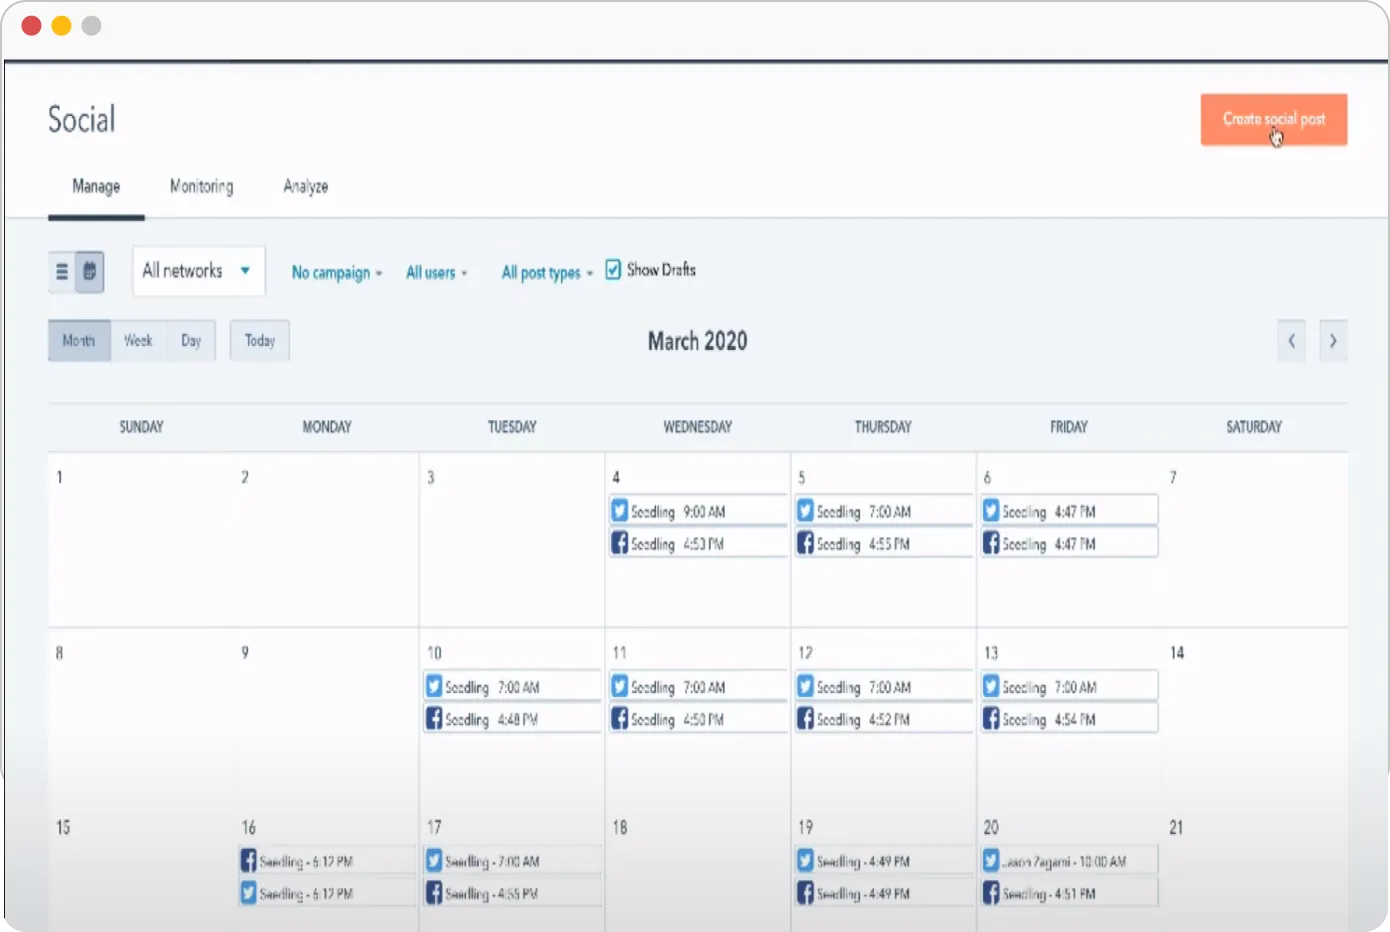The width and height of the screenshot is (1390, 932).
Task: Open Facebook Seedling post 4:52 PM March 12
Action: pyautogui.click(x=884, y=719)
